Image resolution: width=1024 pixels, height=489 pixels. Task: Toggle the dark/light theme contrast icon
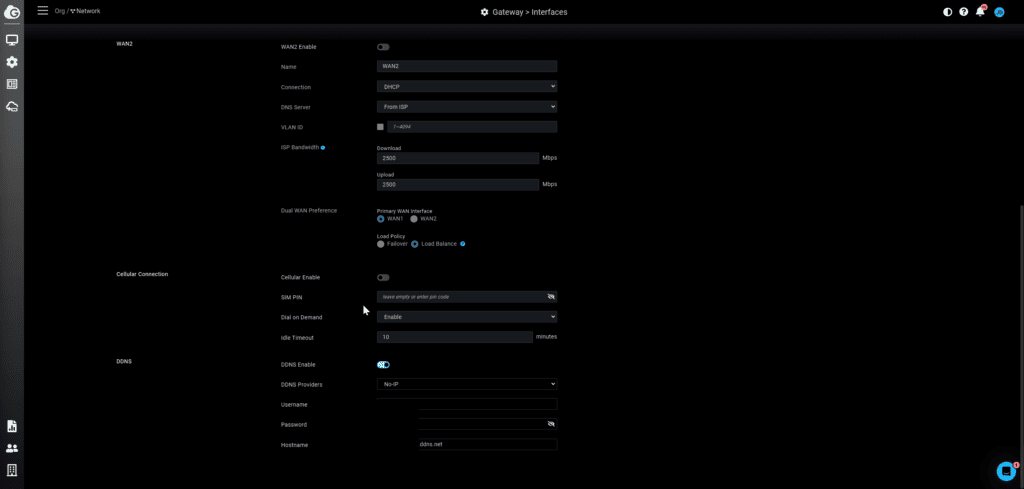coord(948,12)
